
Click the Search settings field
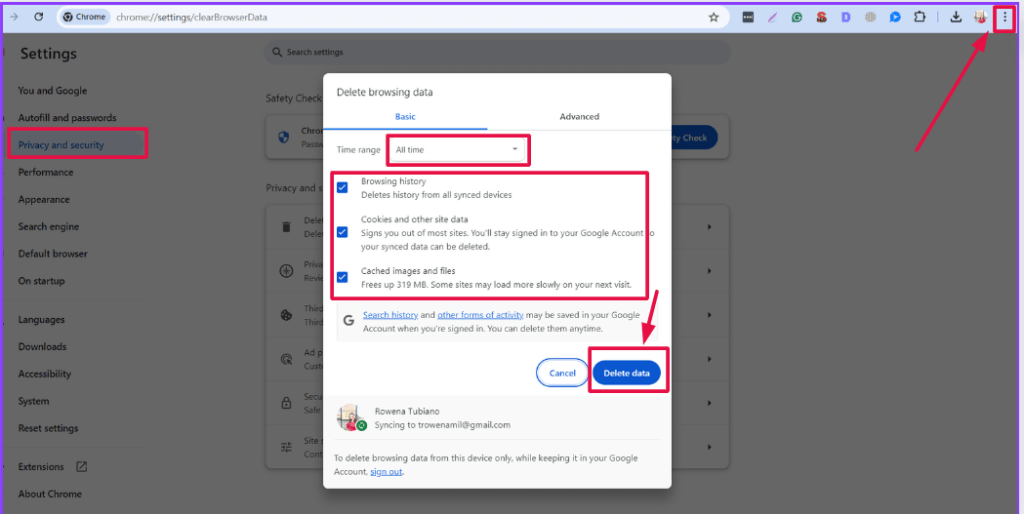tap(497, 52)
